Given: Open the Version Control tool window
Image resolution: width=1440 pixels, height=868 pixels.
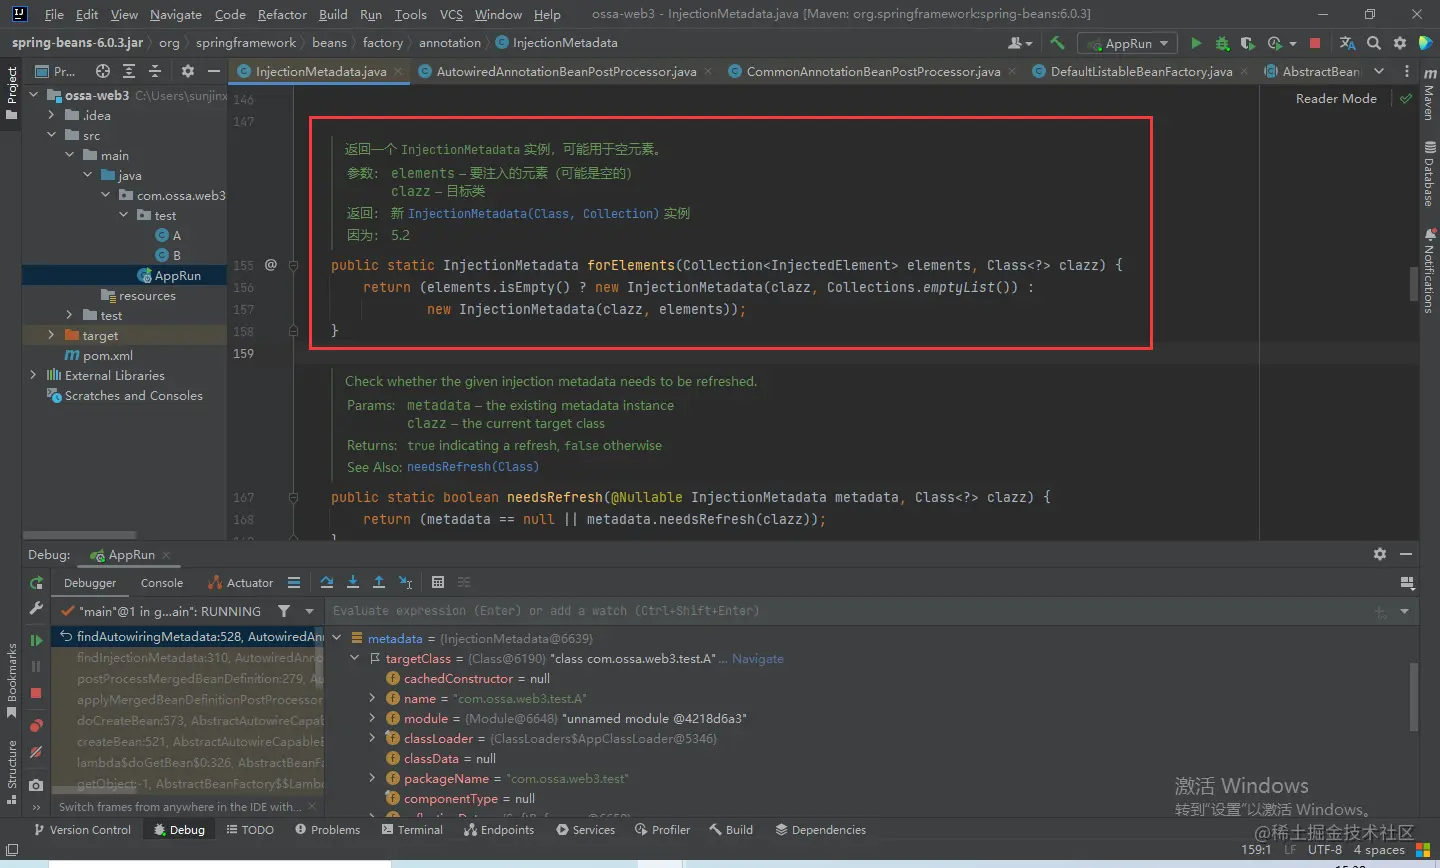Looking at the screenshot, I should pos(82,830).
